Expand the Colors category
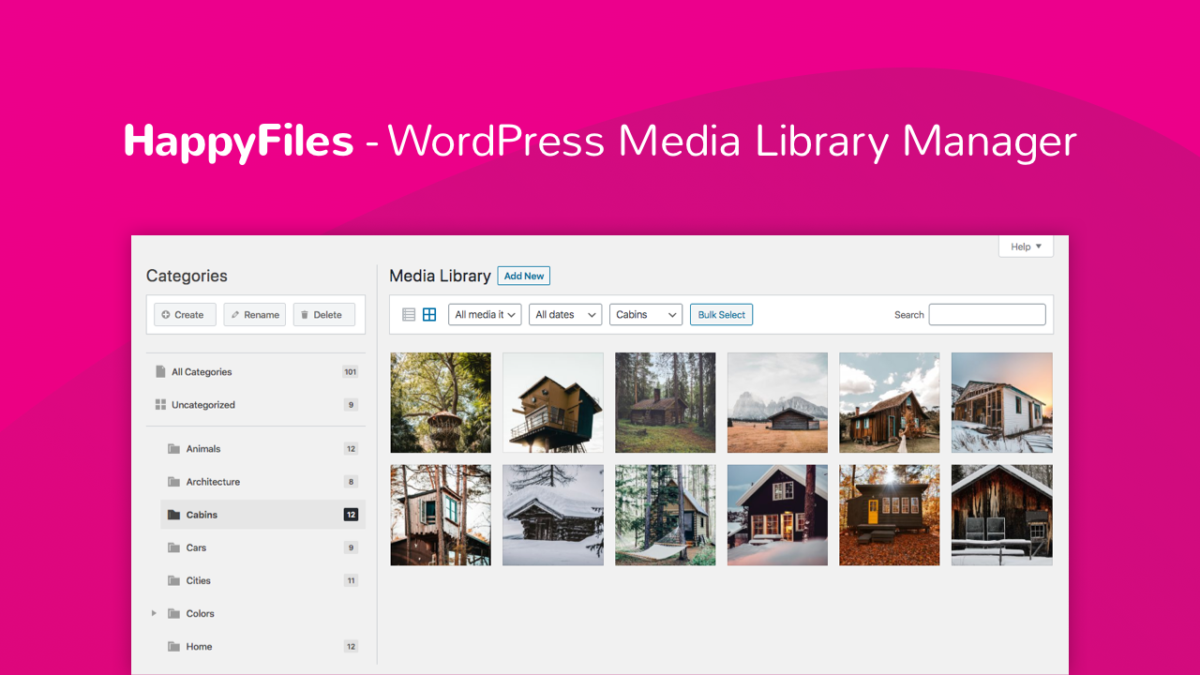1200x675 pixels. (x=153, y=613)
